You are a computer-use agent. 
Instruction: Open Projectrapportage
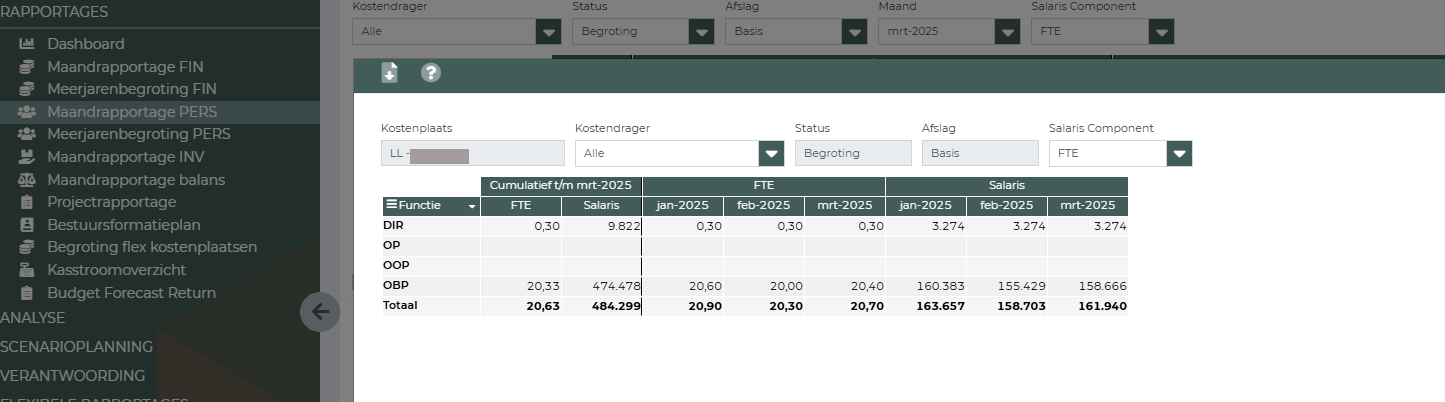(111, 202)
